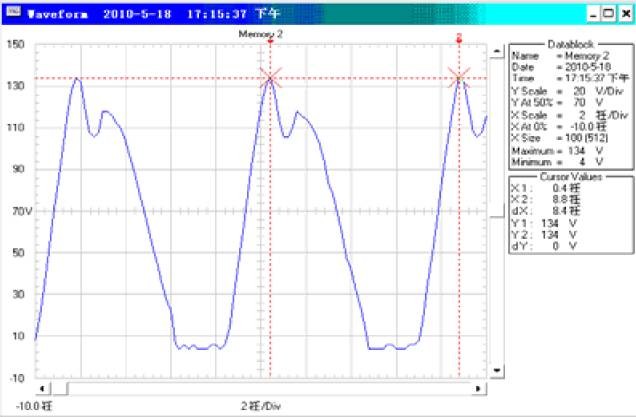Select the cursor 1 crosshair on waveform peak
Image resolution: width=636 pixels, height=417 pixels.
pos(270,78)
